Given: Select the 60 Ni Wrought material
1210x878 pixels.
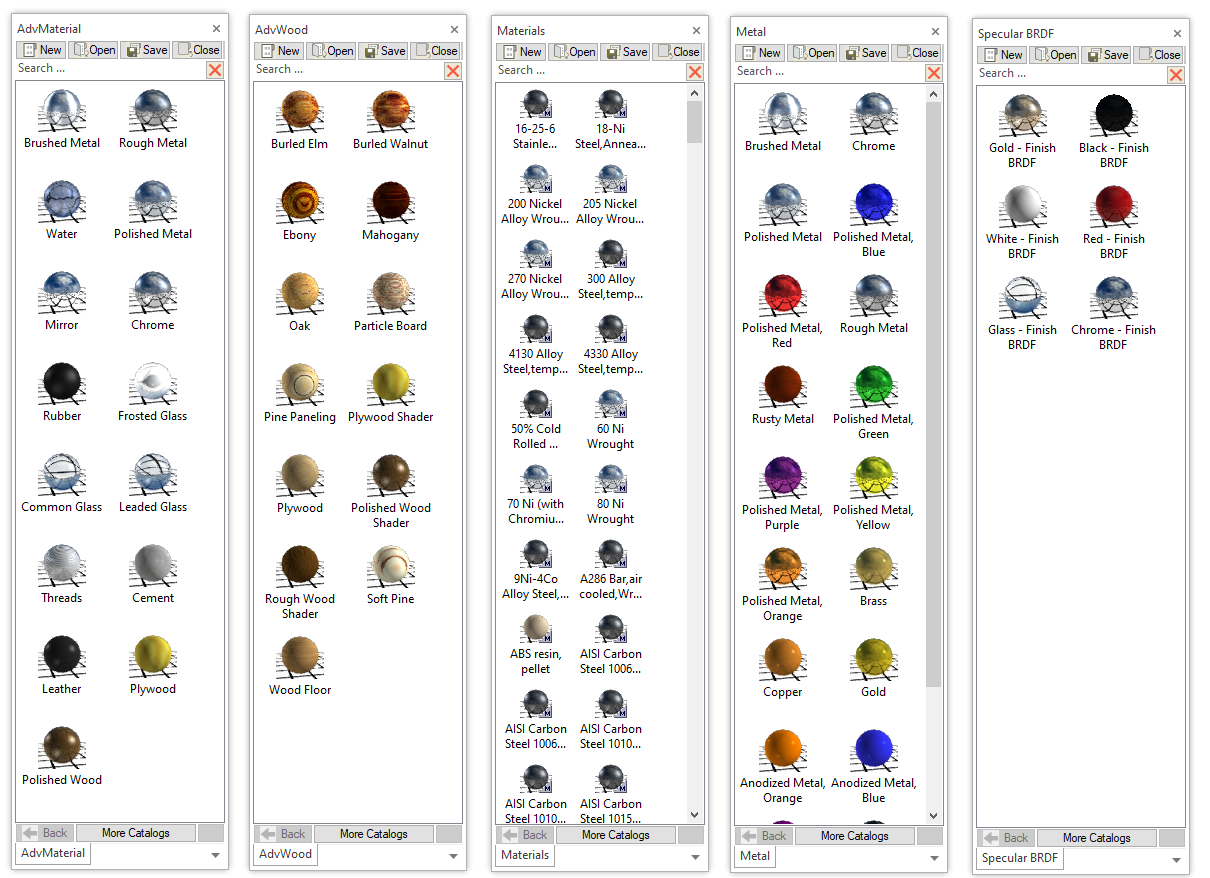Looking at the screenshot, I should tap(611, 419).
